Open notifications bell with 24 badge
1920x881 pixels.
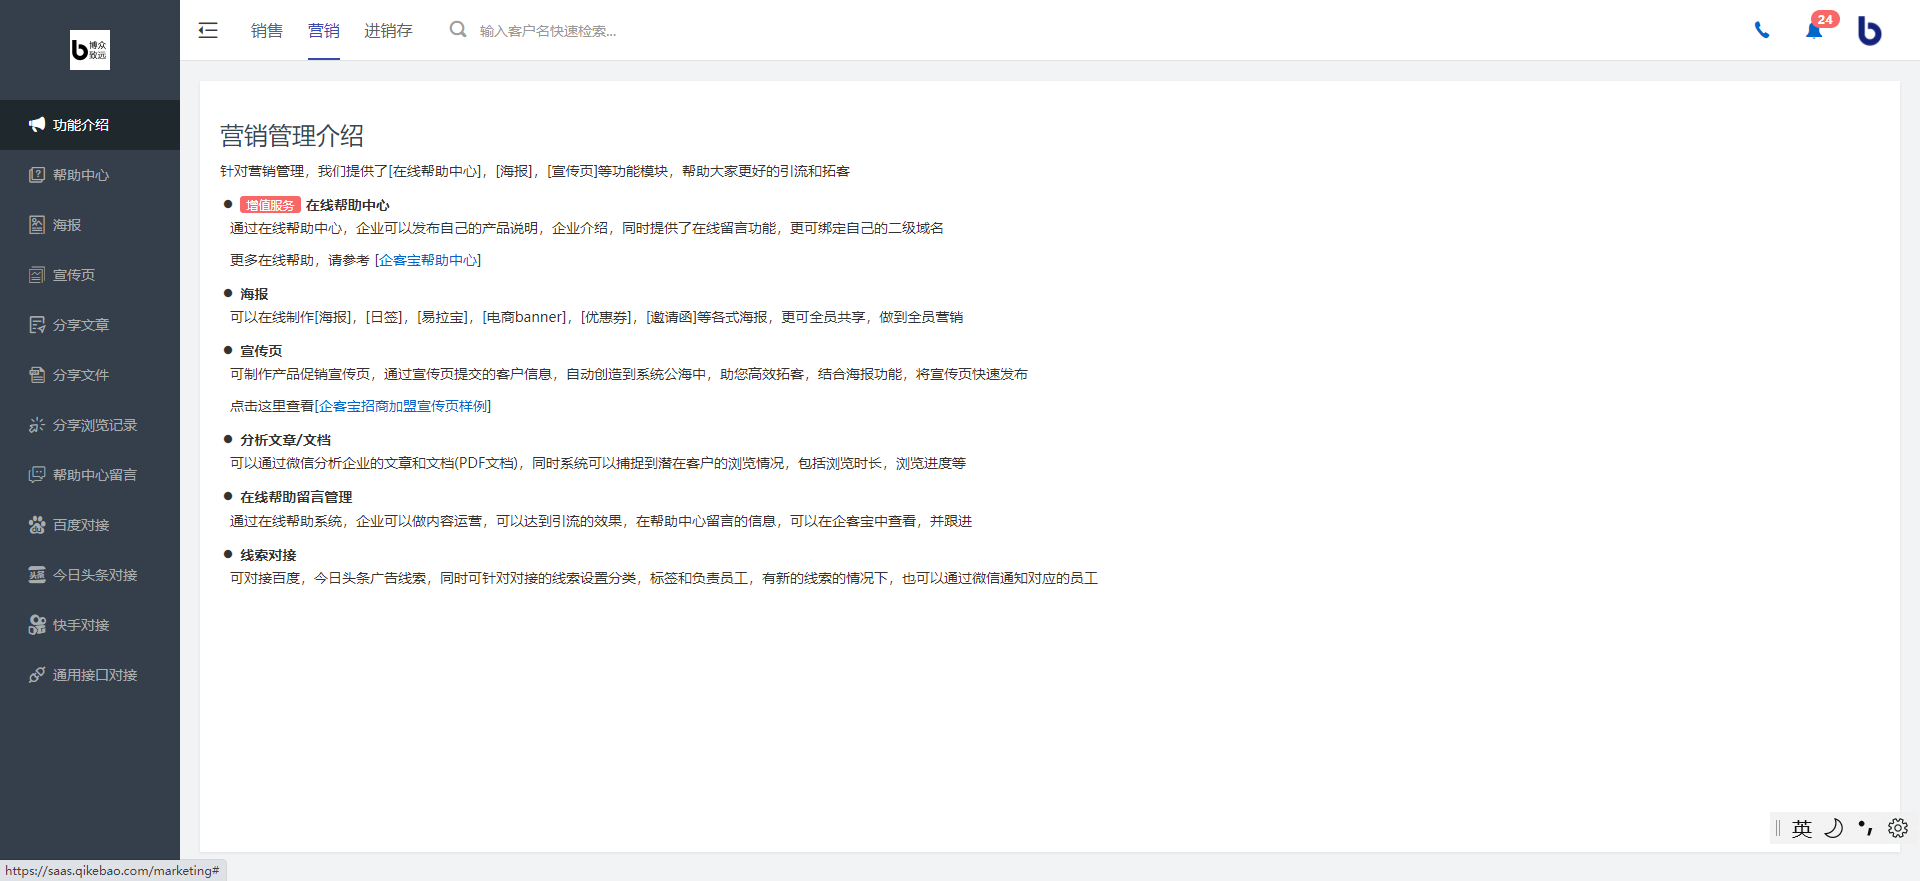(1814, 30)
